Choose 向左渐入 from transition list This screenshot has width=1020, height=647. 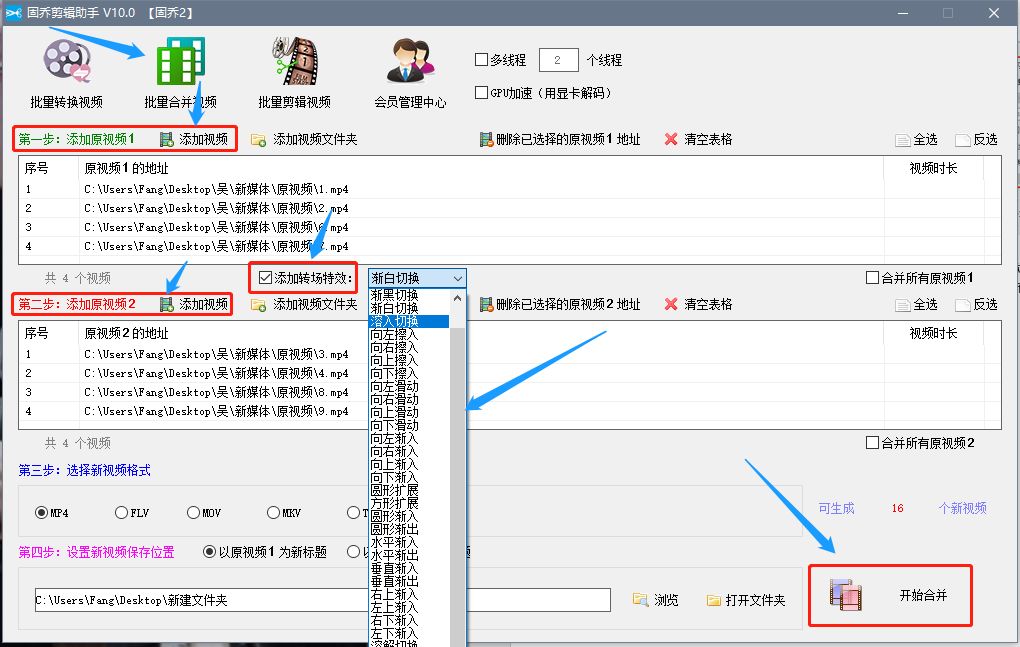click(409, 438)
